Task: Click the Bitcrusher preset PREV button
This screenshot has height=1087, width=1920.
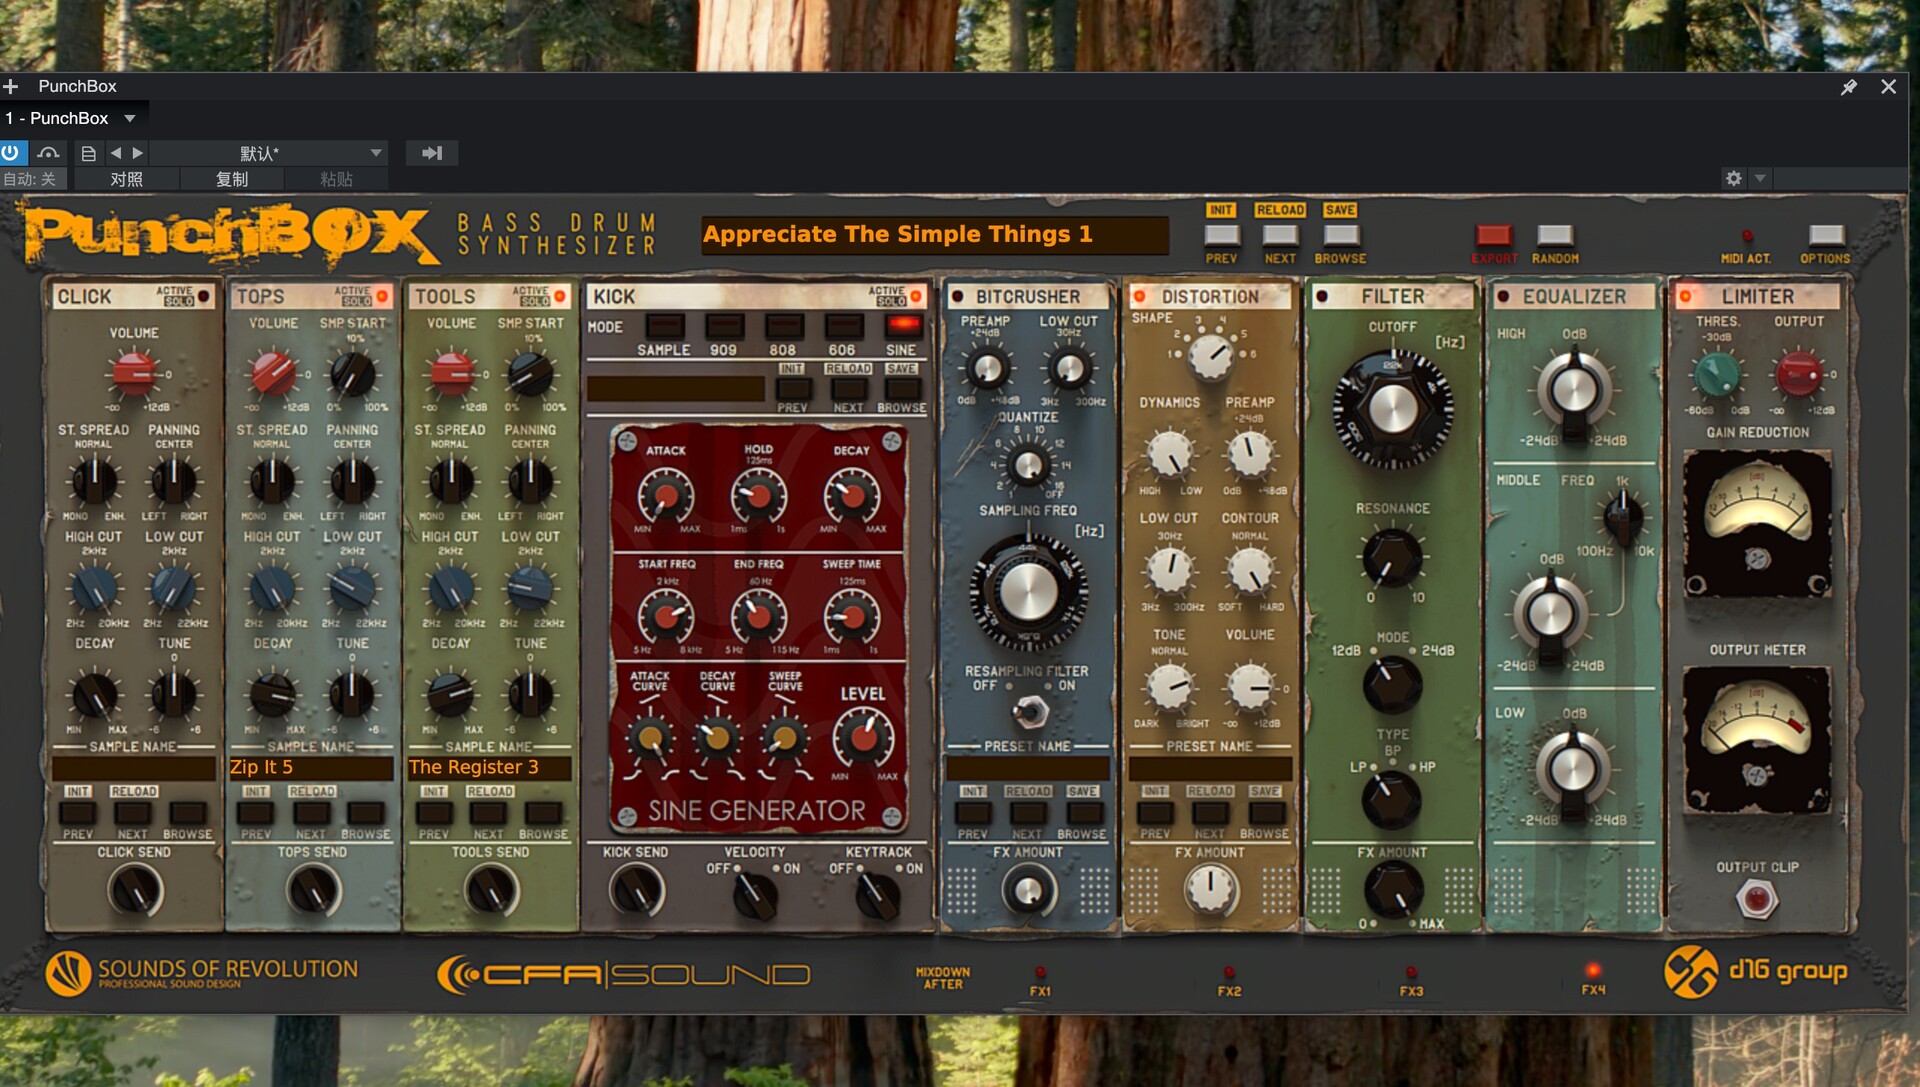Action: (972, 813)
